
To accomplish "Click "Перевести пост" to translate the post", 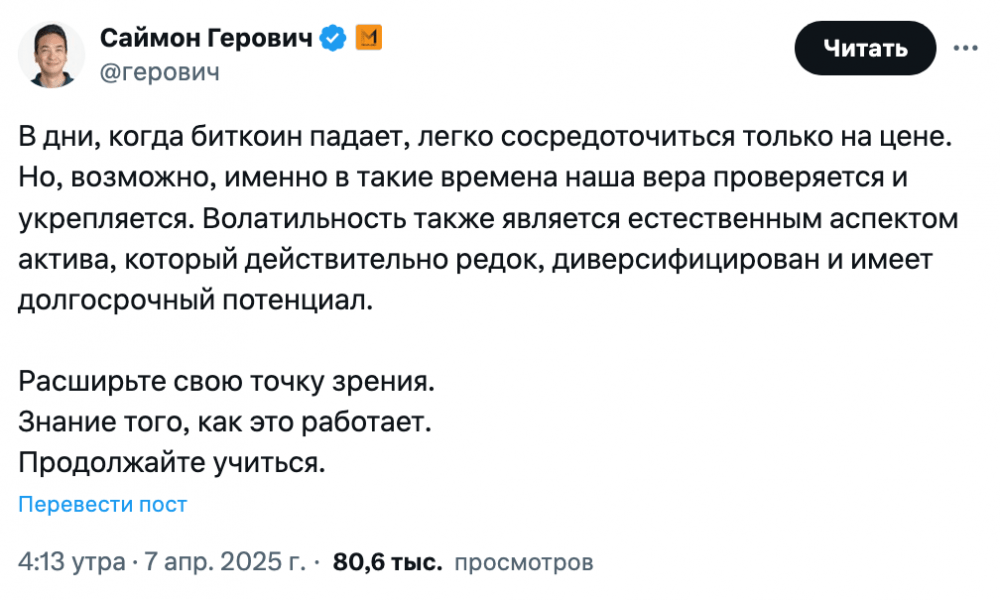I will (x=103, y=505).
